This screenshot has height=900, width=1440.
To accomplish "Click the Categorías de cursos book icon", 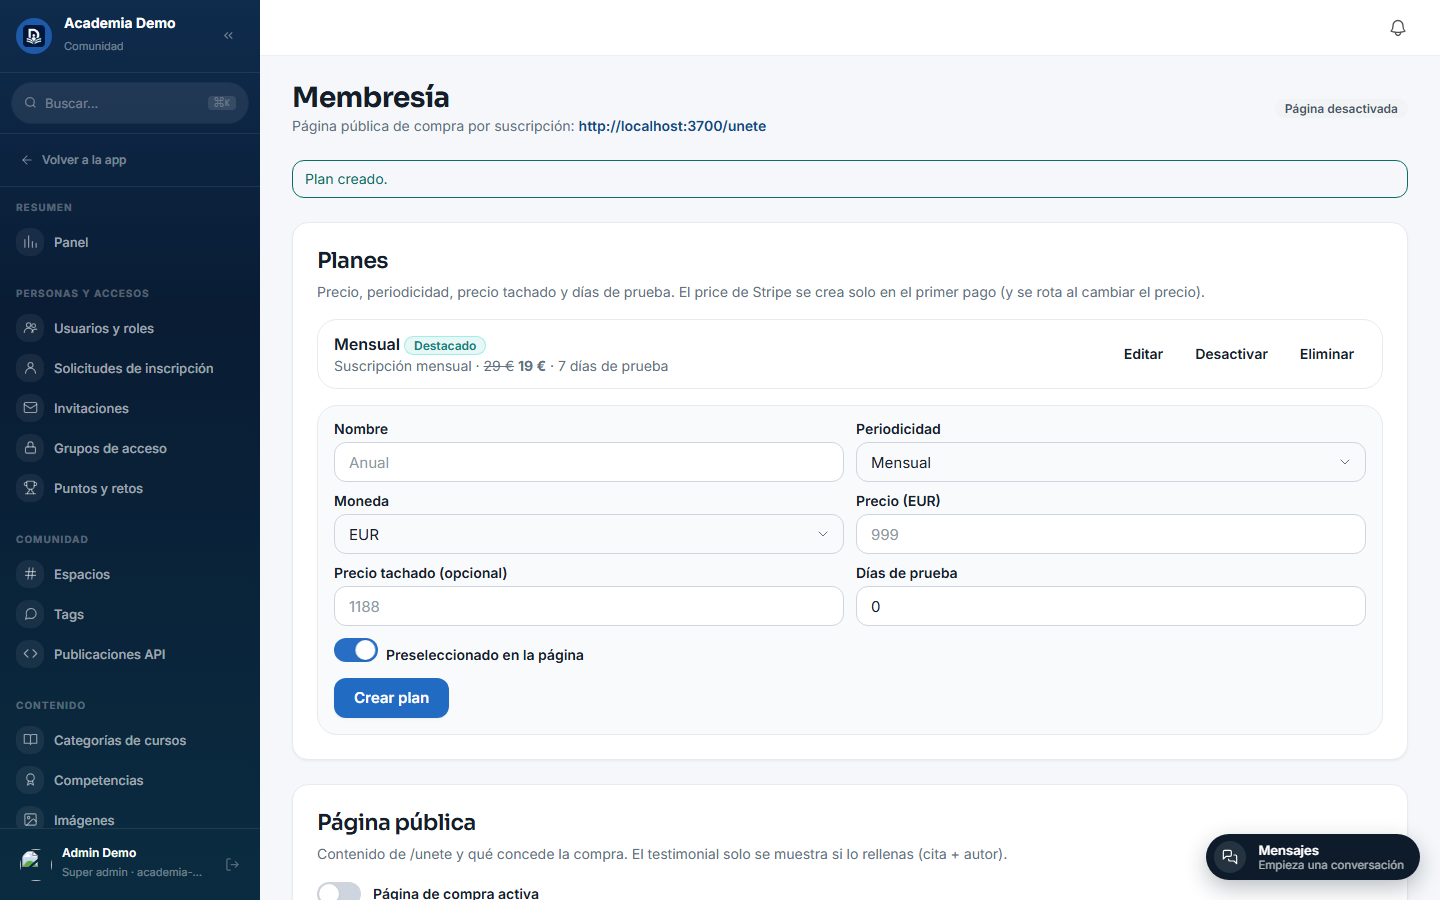I will coord(31,740).
